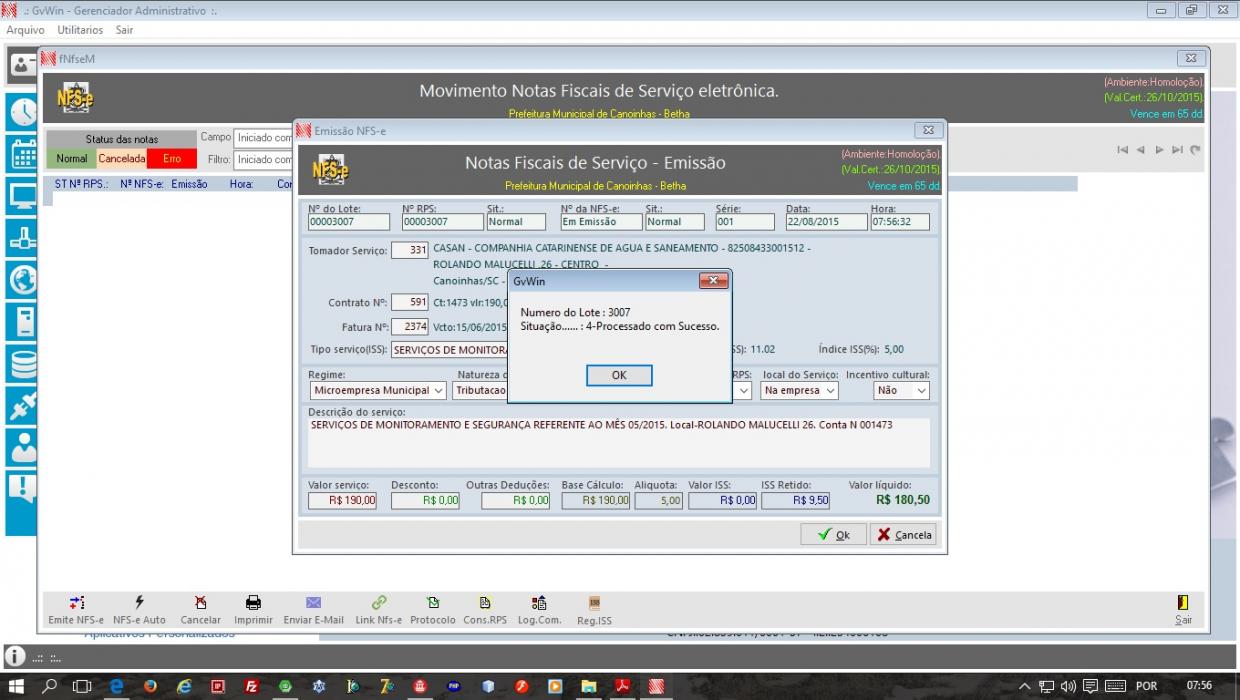Viewport: 1240px width, 700px height.
Task: Click the refresh navigation icon
Action: click(x=1195, y=150)
